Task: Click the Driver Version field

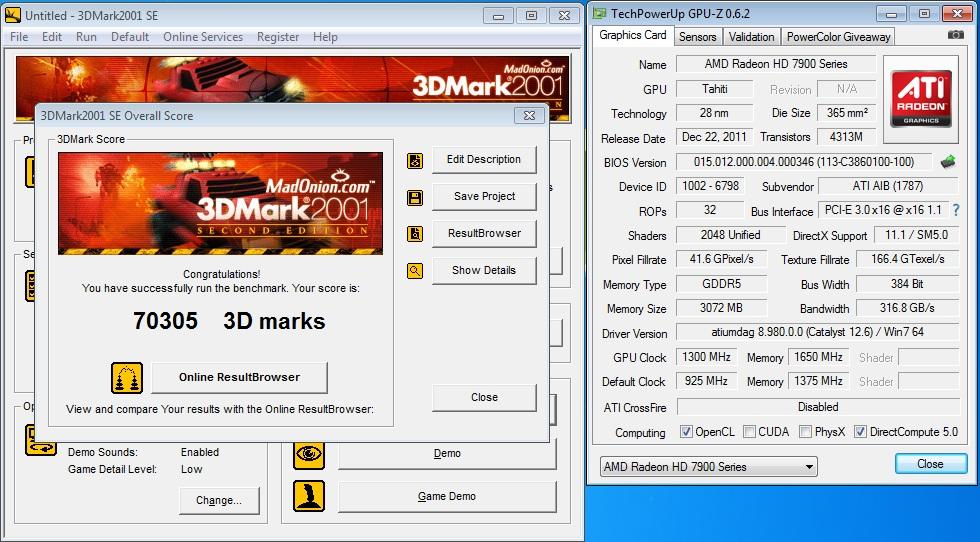Action: (x=818, y=332)
